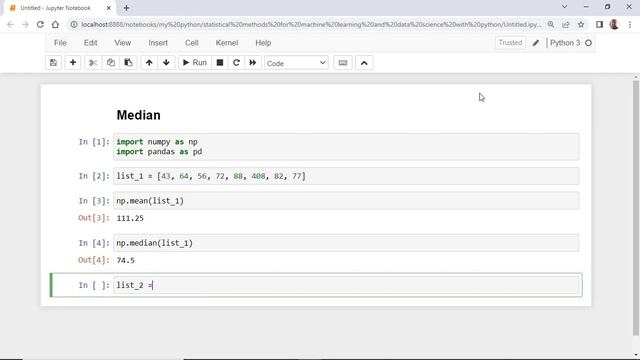Open the zoom magnifier icon in address bar
The height and width of the screenshot is (360, 640).
(551, 24)
